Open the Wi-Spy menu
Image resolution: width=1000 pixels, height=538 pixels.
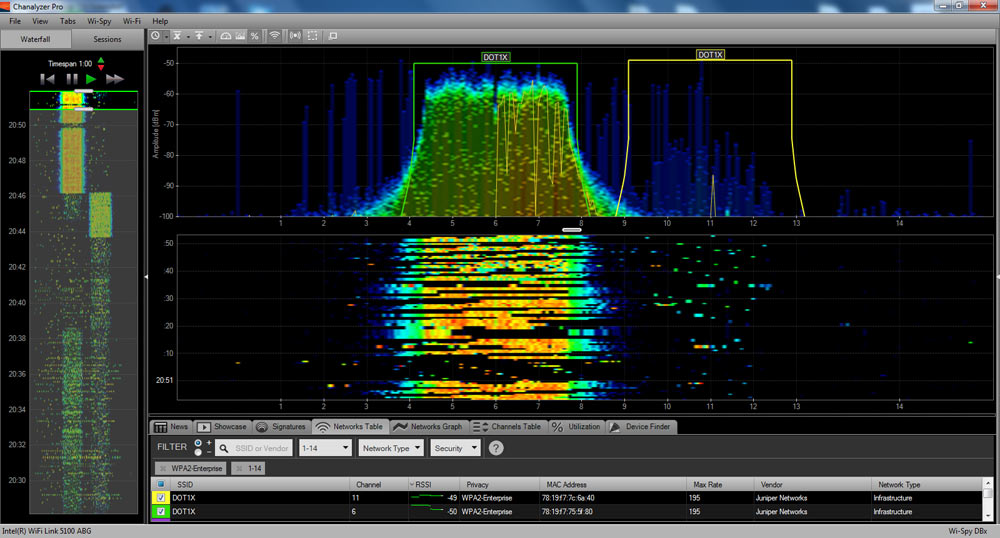[99, 20]
